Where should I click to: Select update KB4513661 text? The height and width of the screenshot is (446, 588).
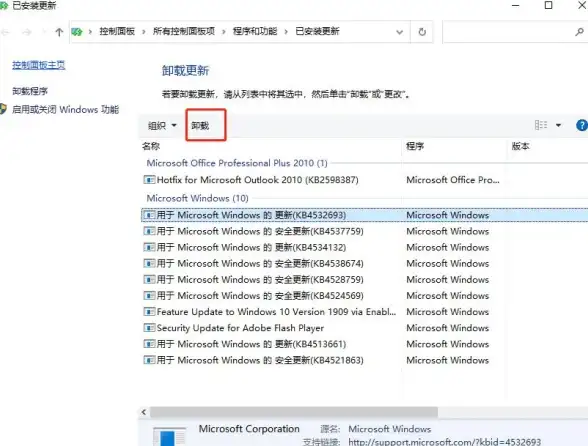coord(251,344)
